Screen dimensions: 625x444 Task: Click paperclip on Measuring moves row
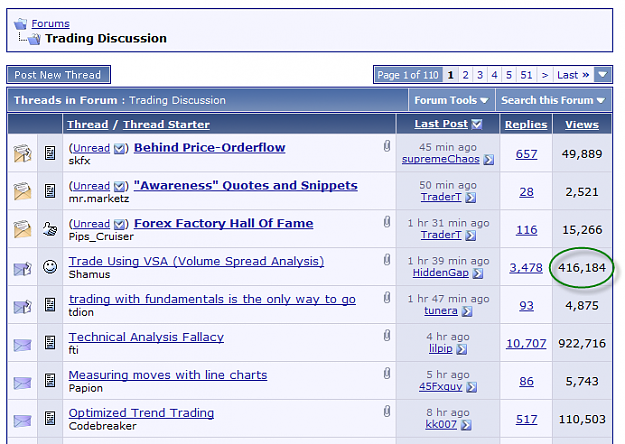pyautogui.click(x=387, y=373)
